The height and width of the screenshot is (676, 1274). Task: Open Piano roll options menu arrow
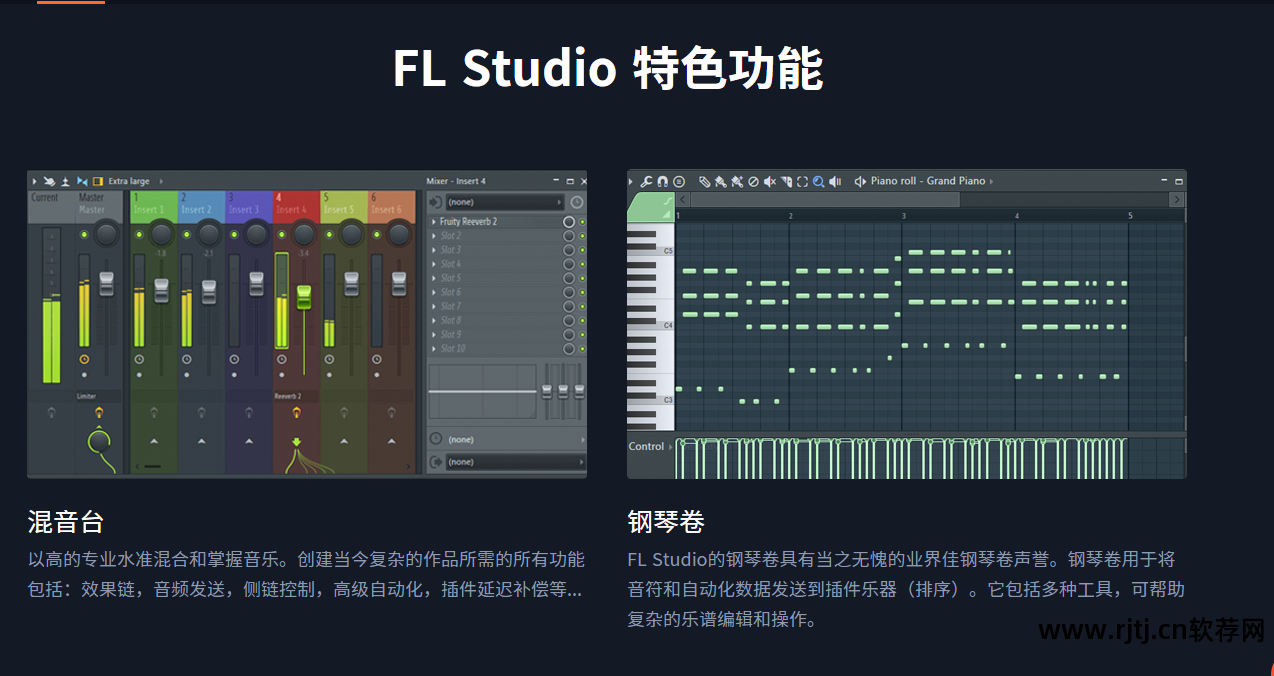click(x=631, y=181)
